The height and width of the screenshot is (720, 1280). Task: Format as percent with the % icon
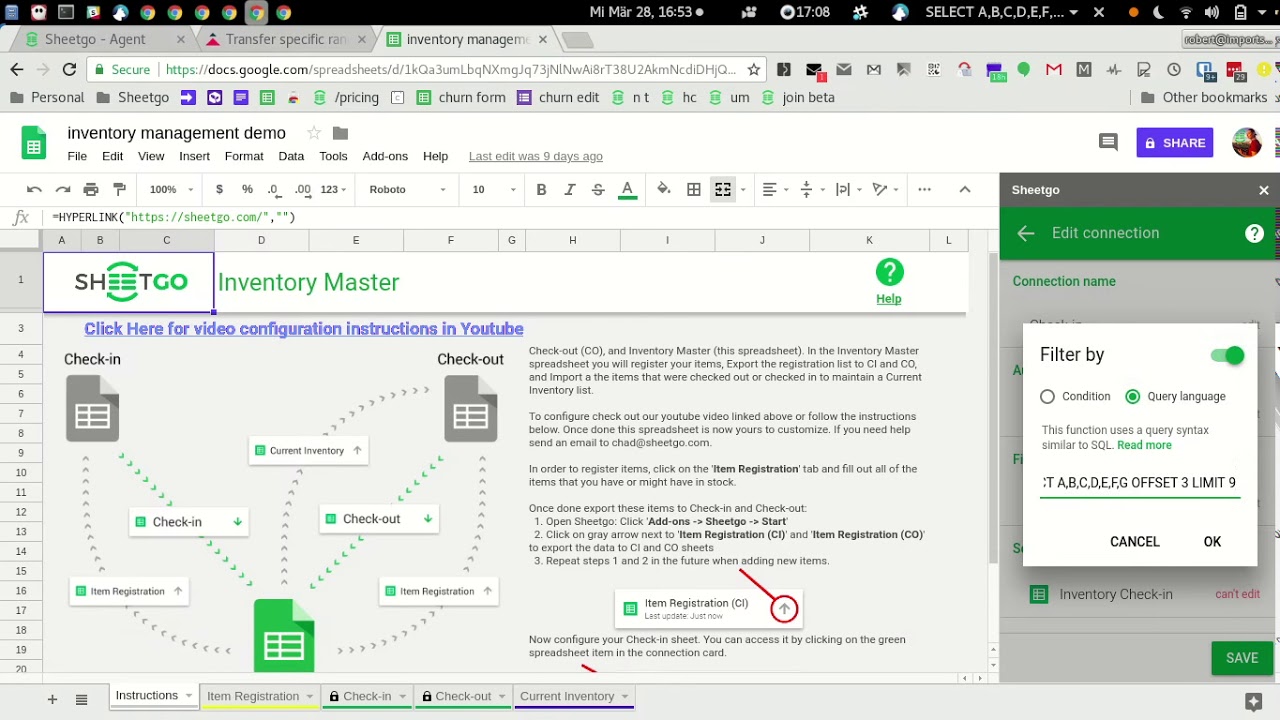coord(247,189)
